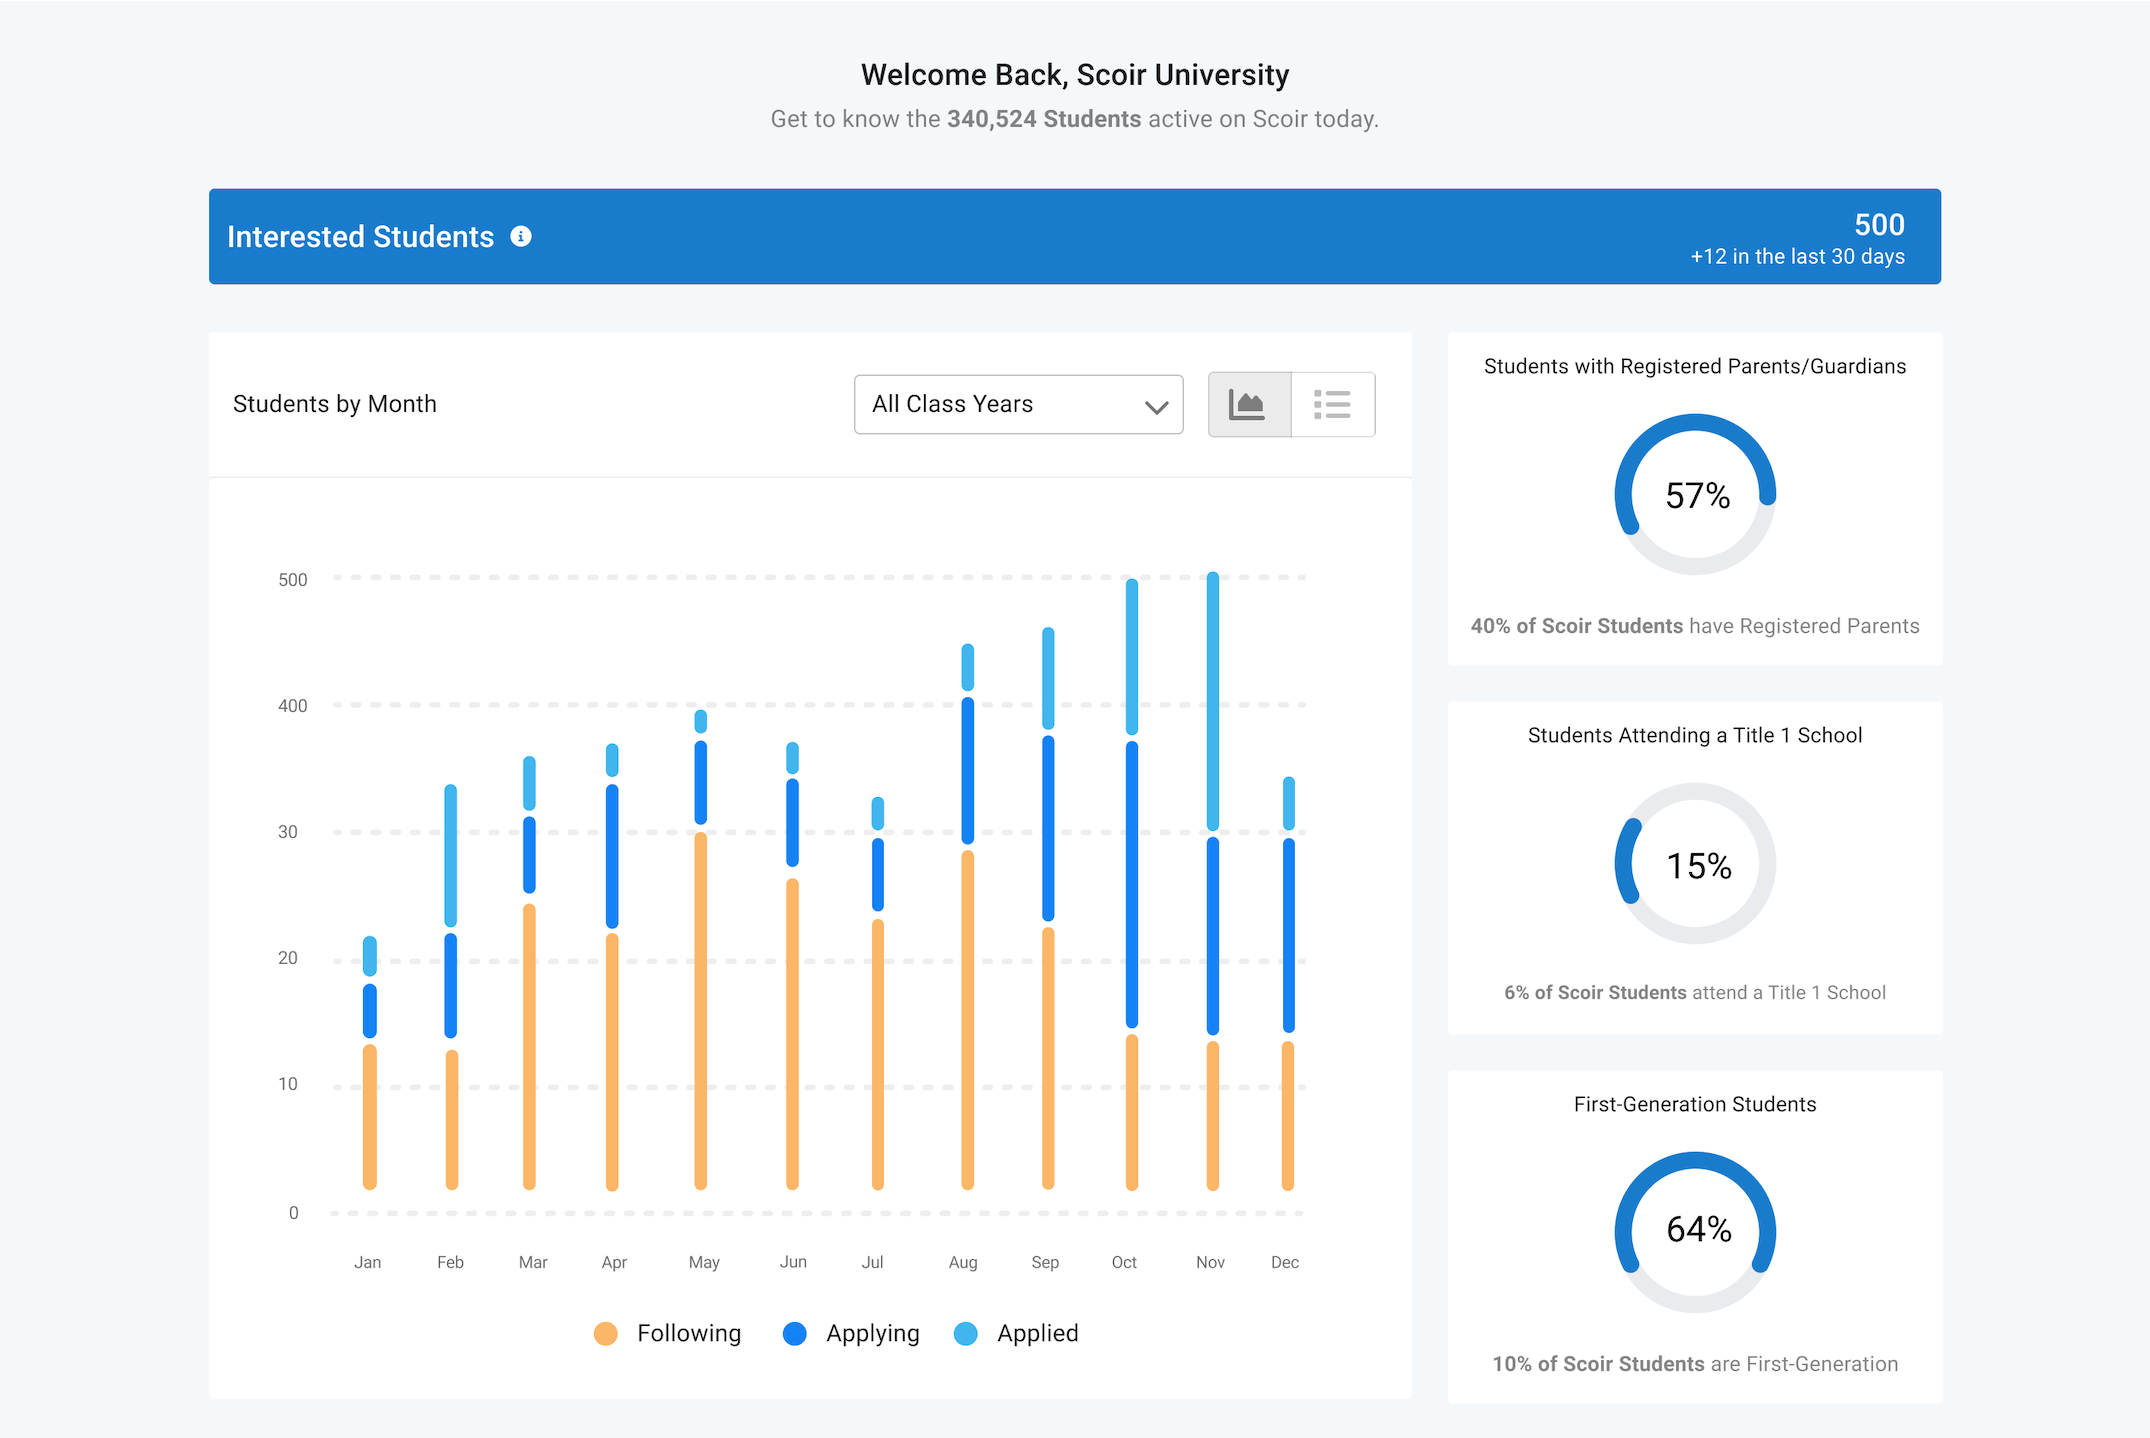Click '10% of Scoir Students' text
This screenshot has height=1438, width=2150.
click(1598, 1364)
